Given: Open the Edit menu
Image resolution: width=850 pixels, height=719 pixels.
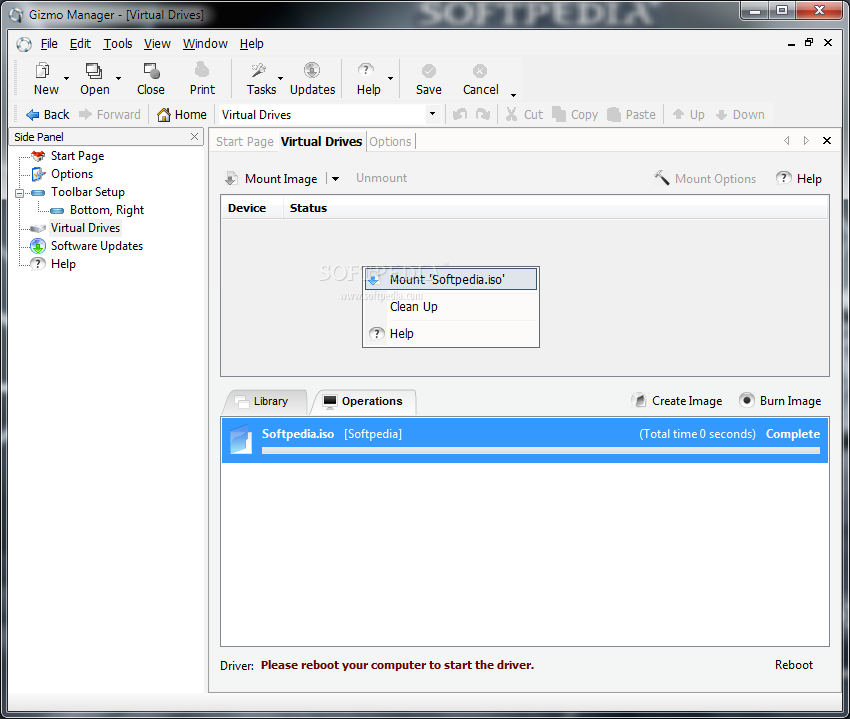Looking at the screenshot, I should click(80, 44).
